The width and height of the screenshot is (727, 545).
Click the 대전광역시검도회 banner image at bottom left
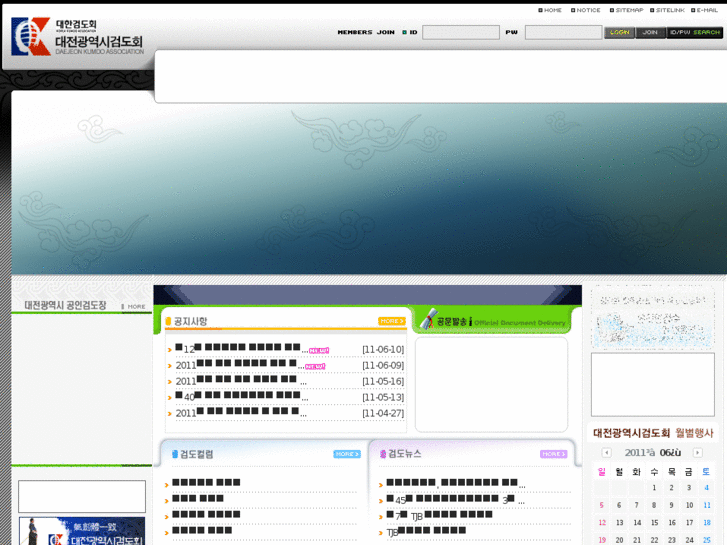pyautogui.click(x=82, y=531)
